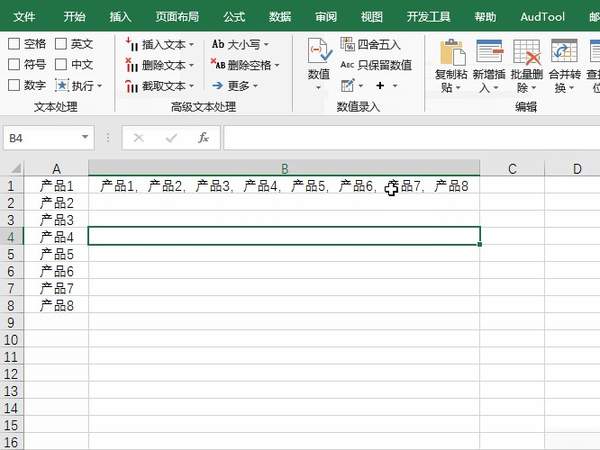Click the 只保留数值 button
600x450 pixels.
pos(376,65)
